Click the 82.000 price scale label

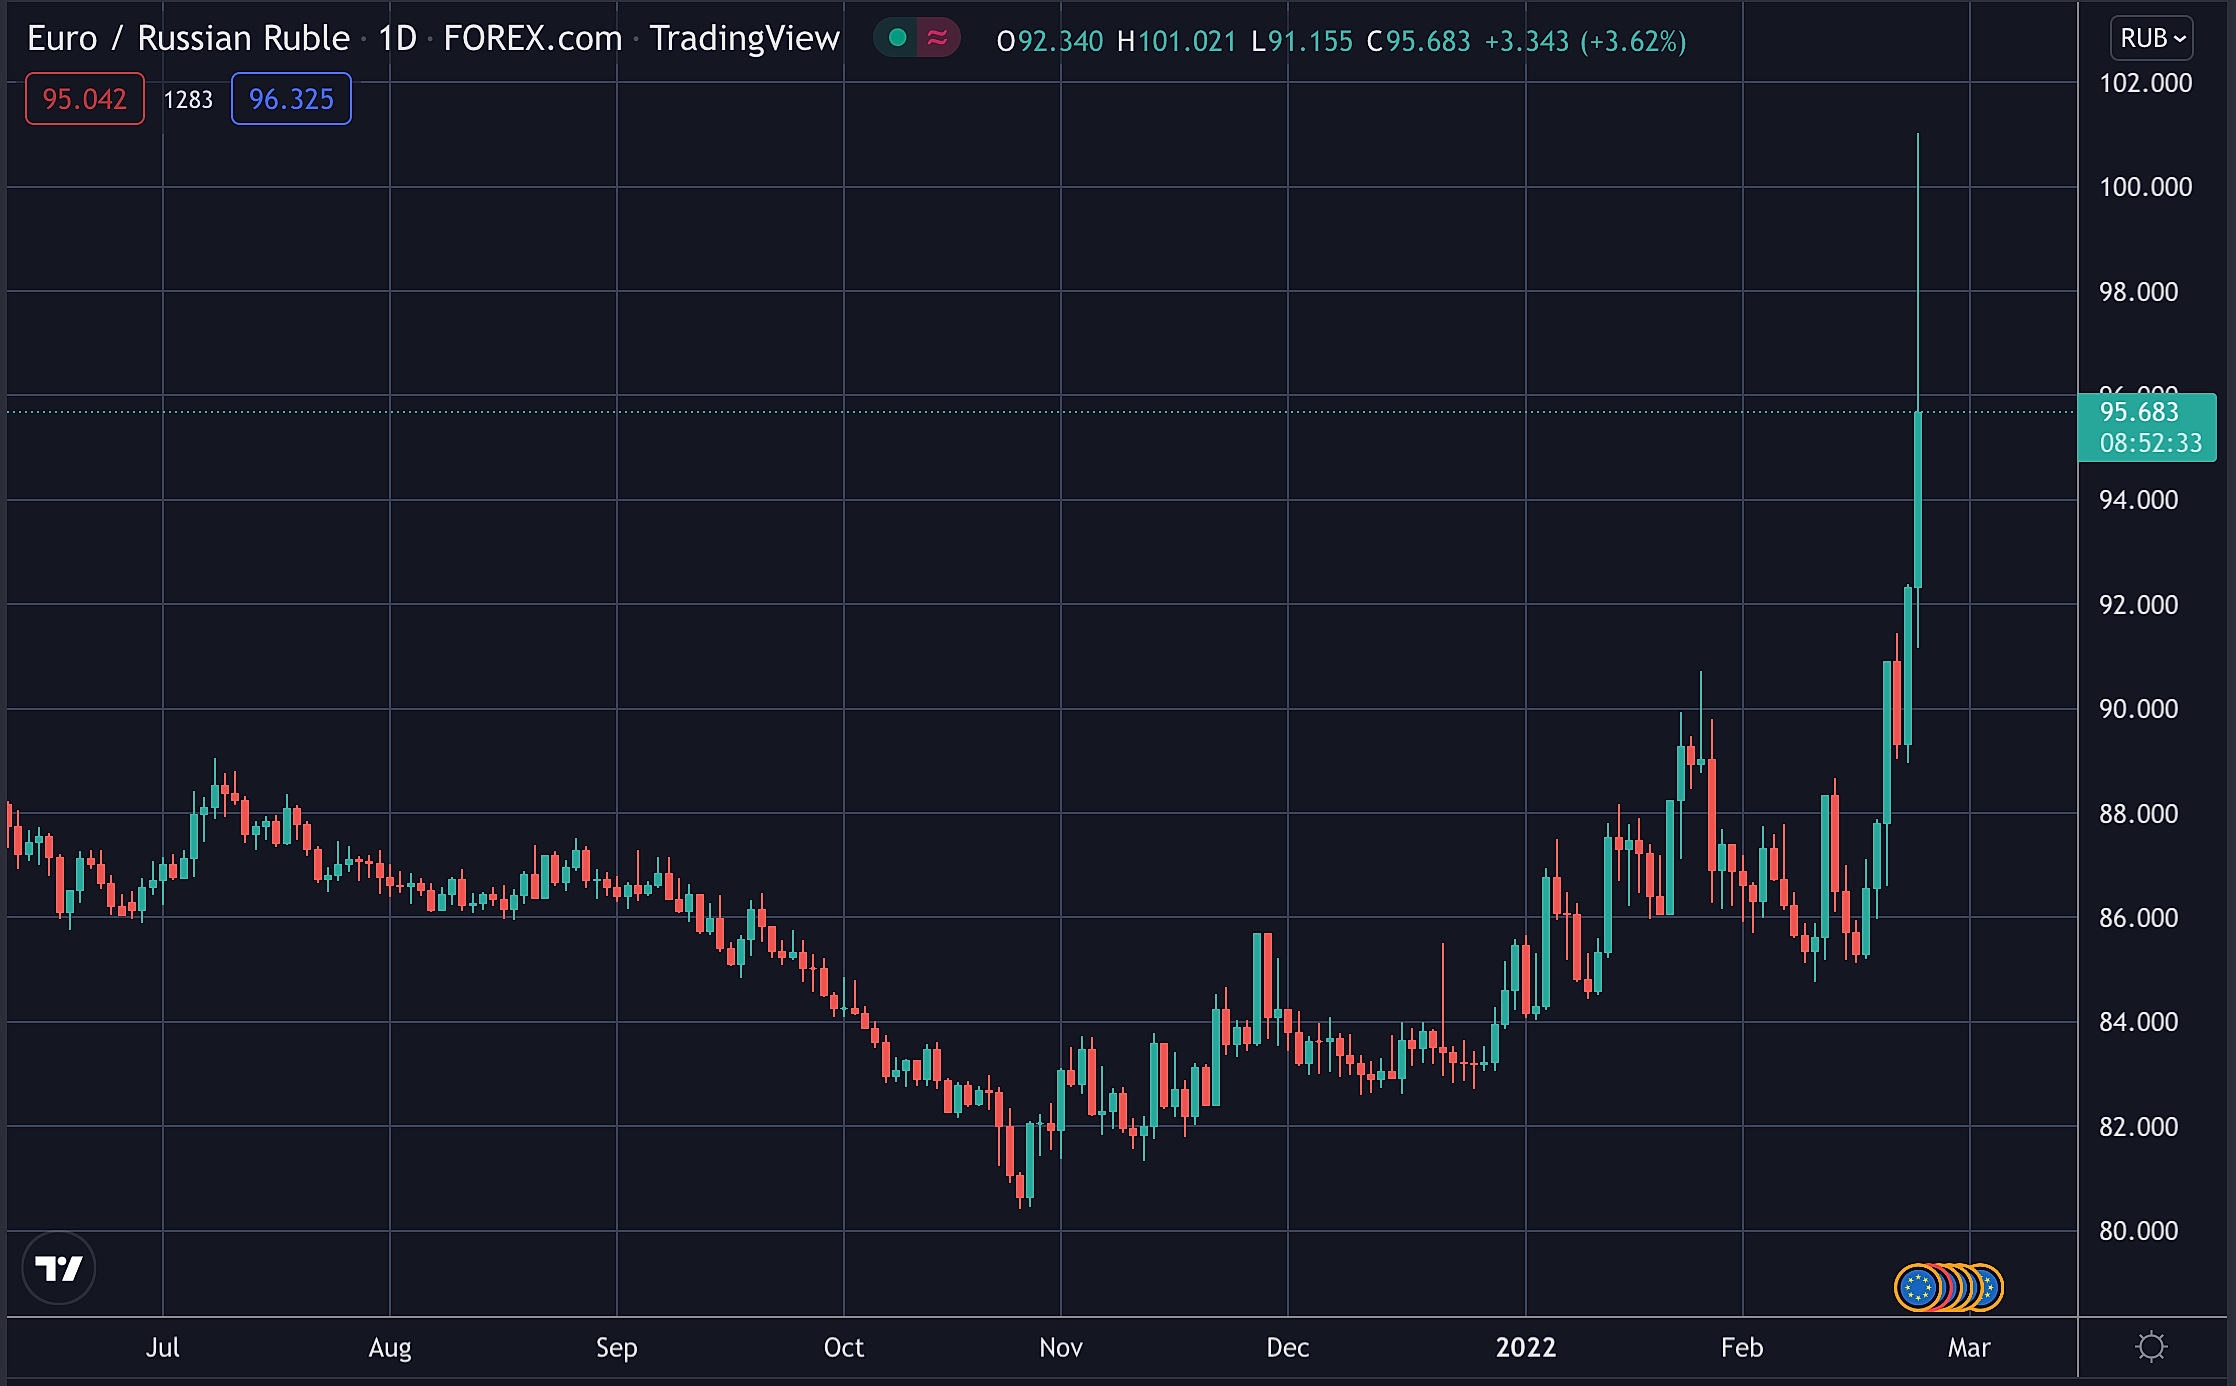click(x=2138, y=1127)
